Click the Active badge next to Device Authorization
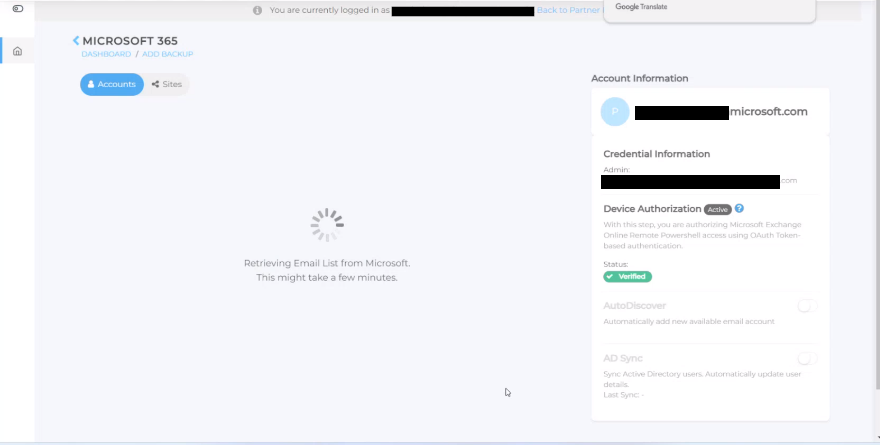This screenshot has width=880, height=445. [718, 209]
